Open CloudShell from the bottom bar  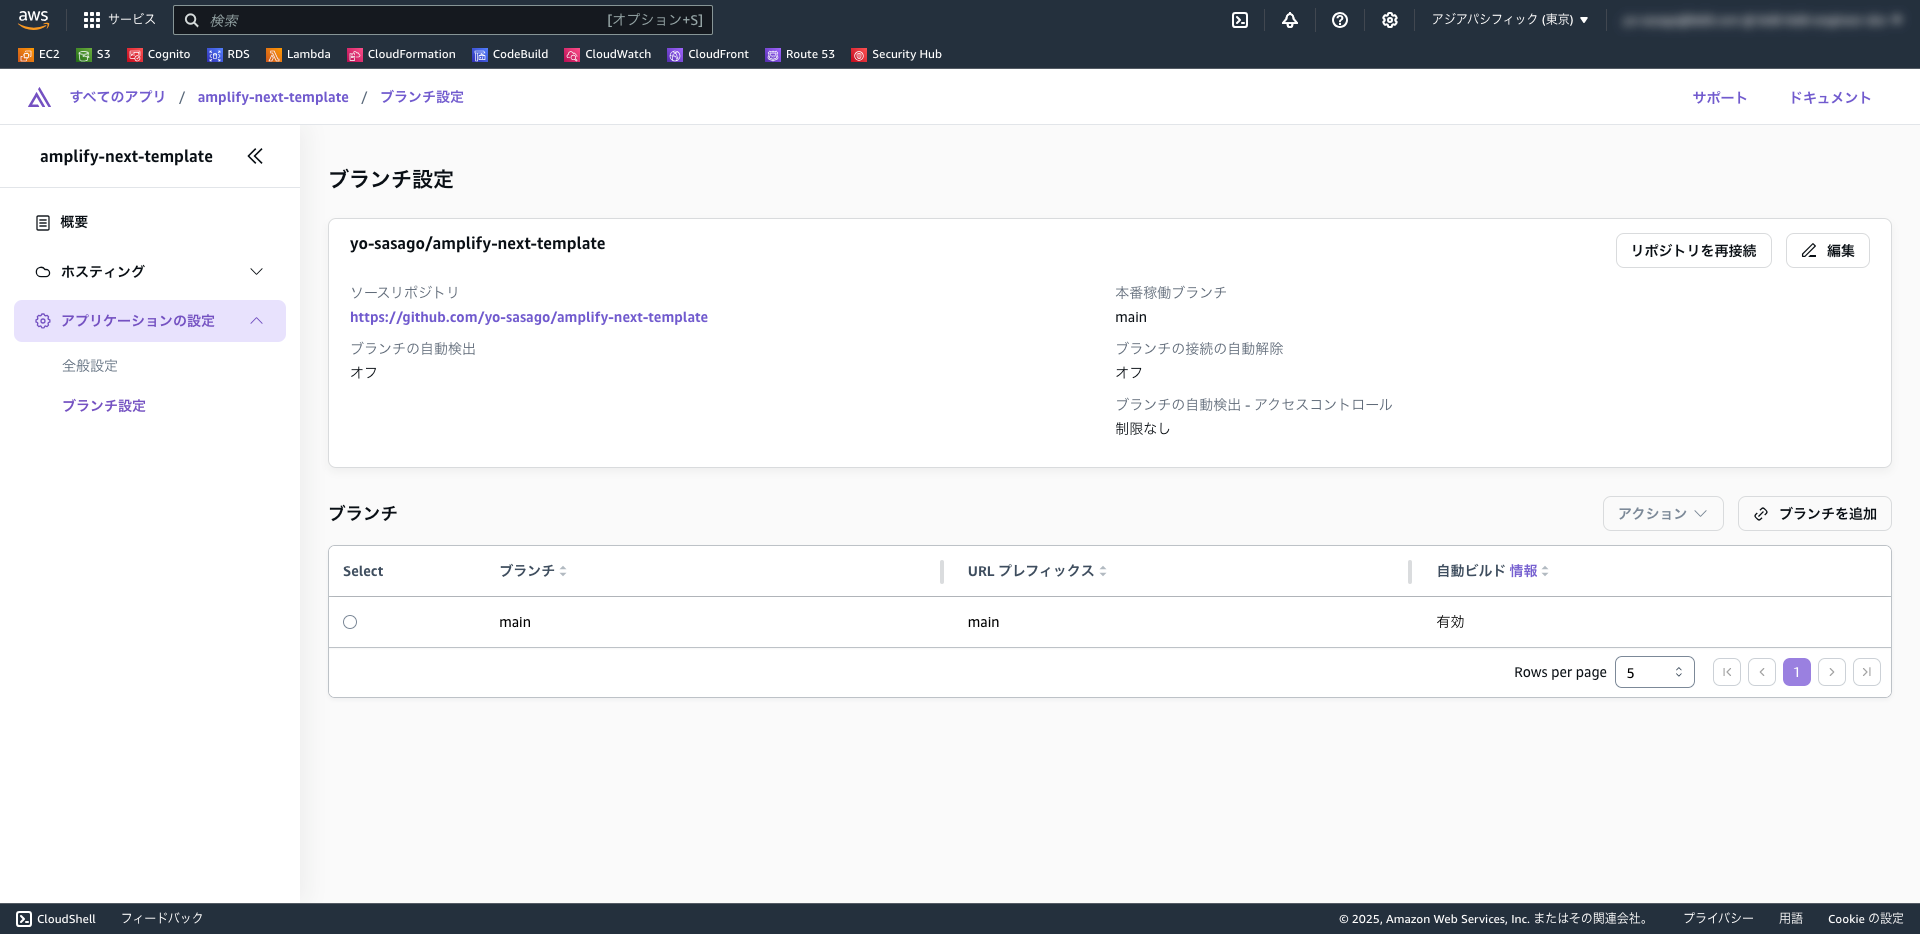pos(55,918)
